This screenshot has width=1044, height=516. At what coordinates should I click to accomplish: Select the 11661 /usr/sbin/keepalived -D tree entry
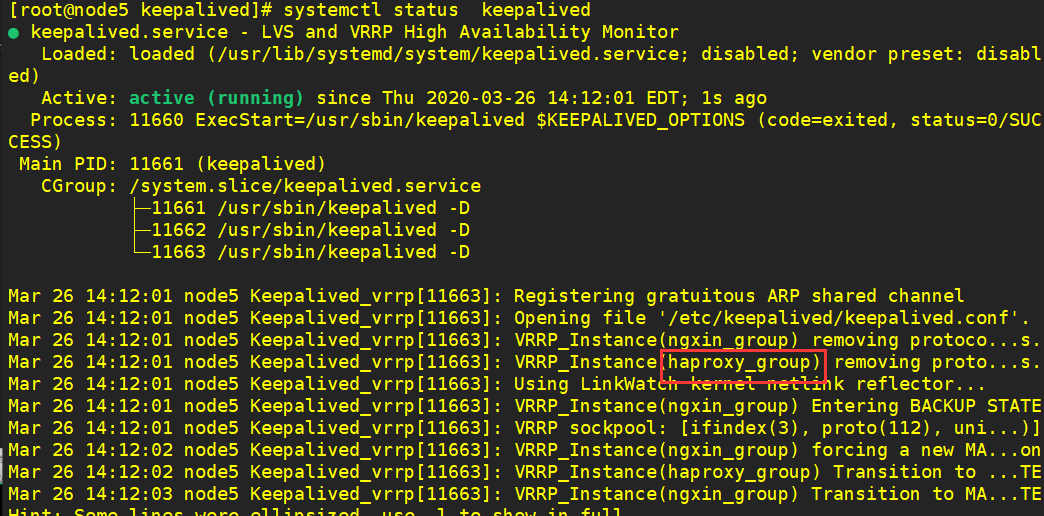click(x=310, y=208)
